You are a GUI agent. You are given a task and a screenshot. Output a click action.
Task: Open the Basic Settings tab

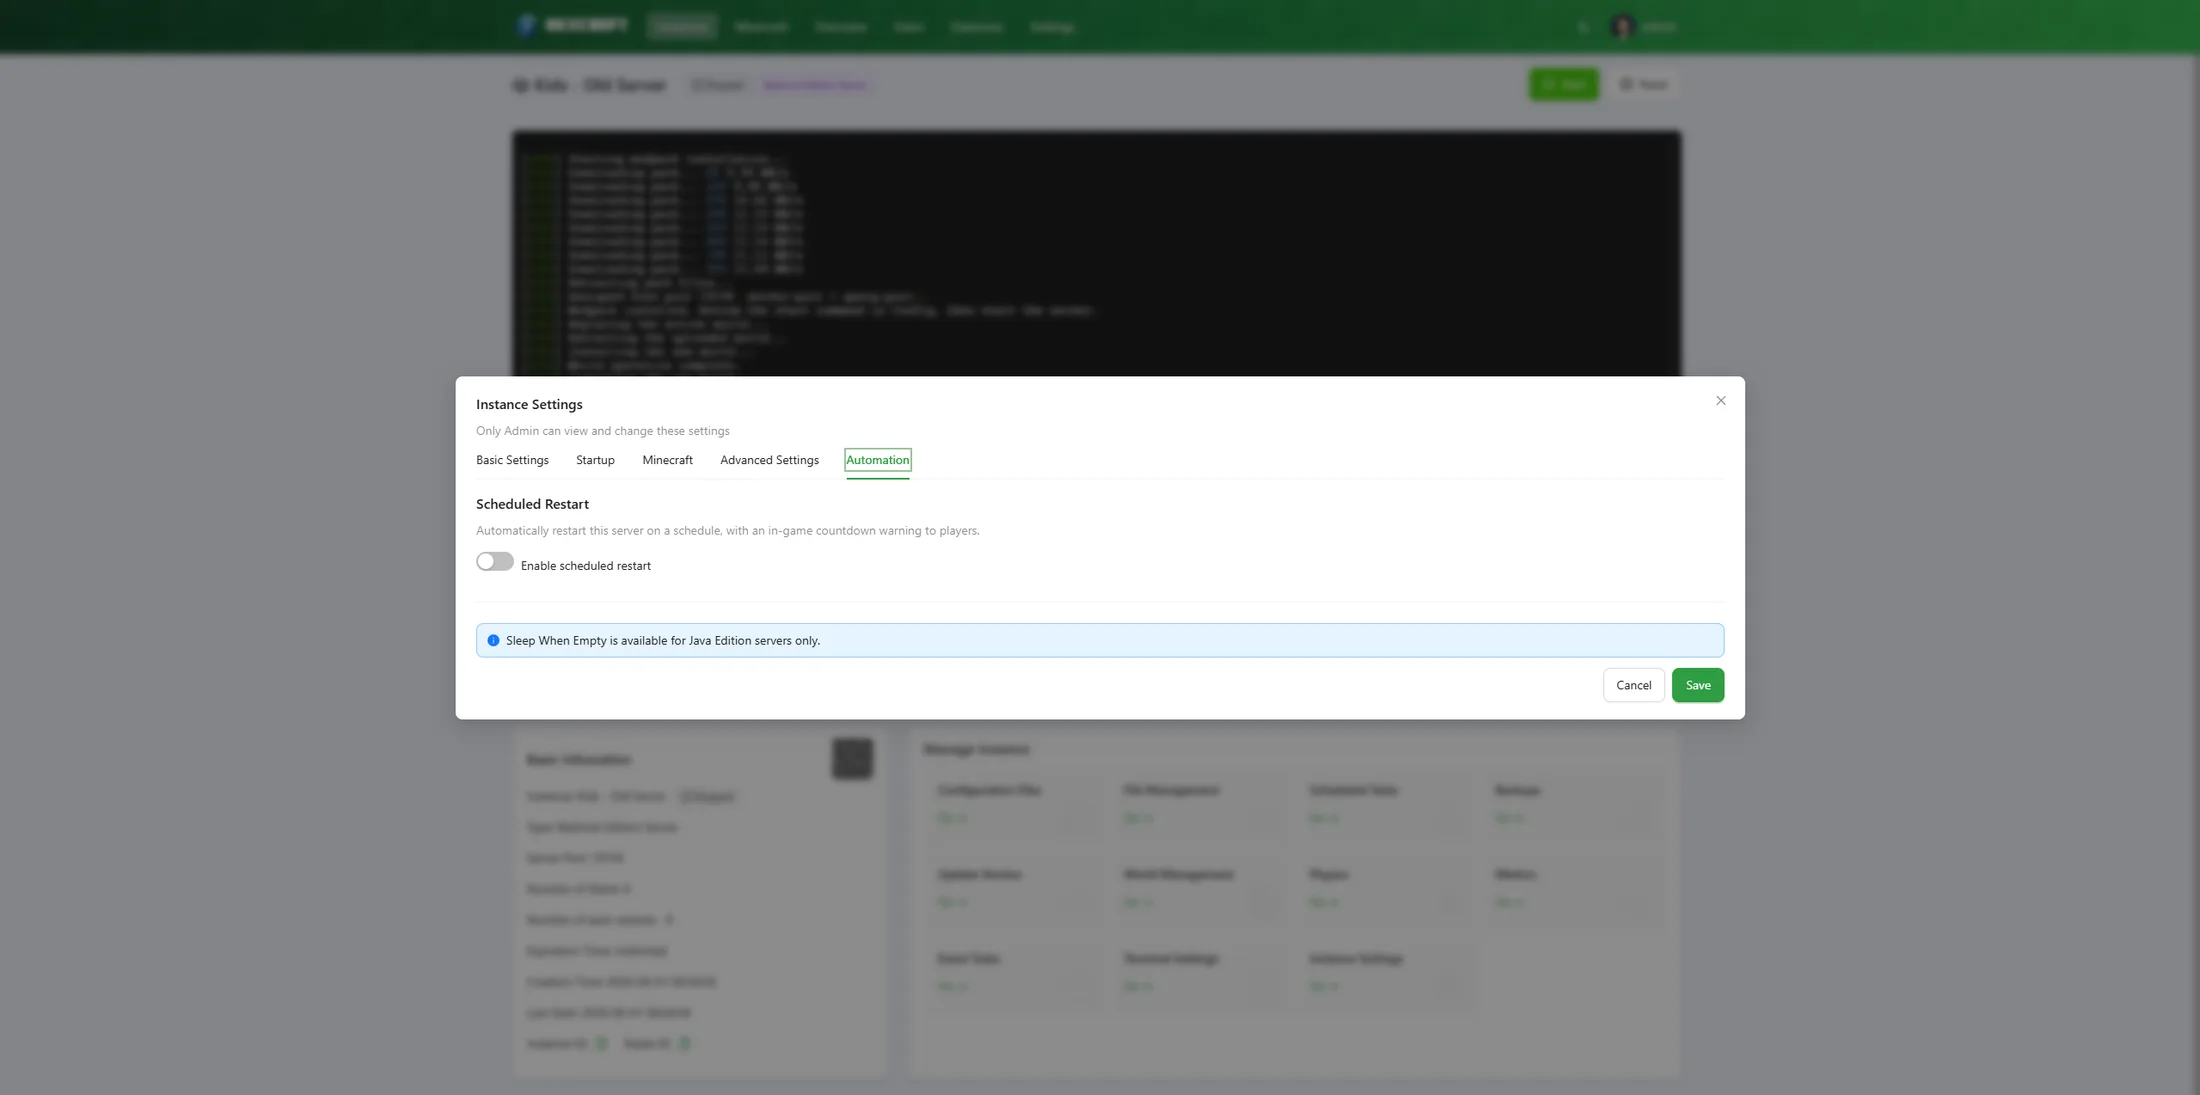click(x=512, y=460)
